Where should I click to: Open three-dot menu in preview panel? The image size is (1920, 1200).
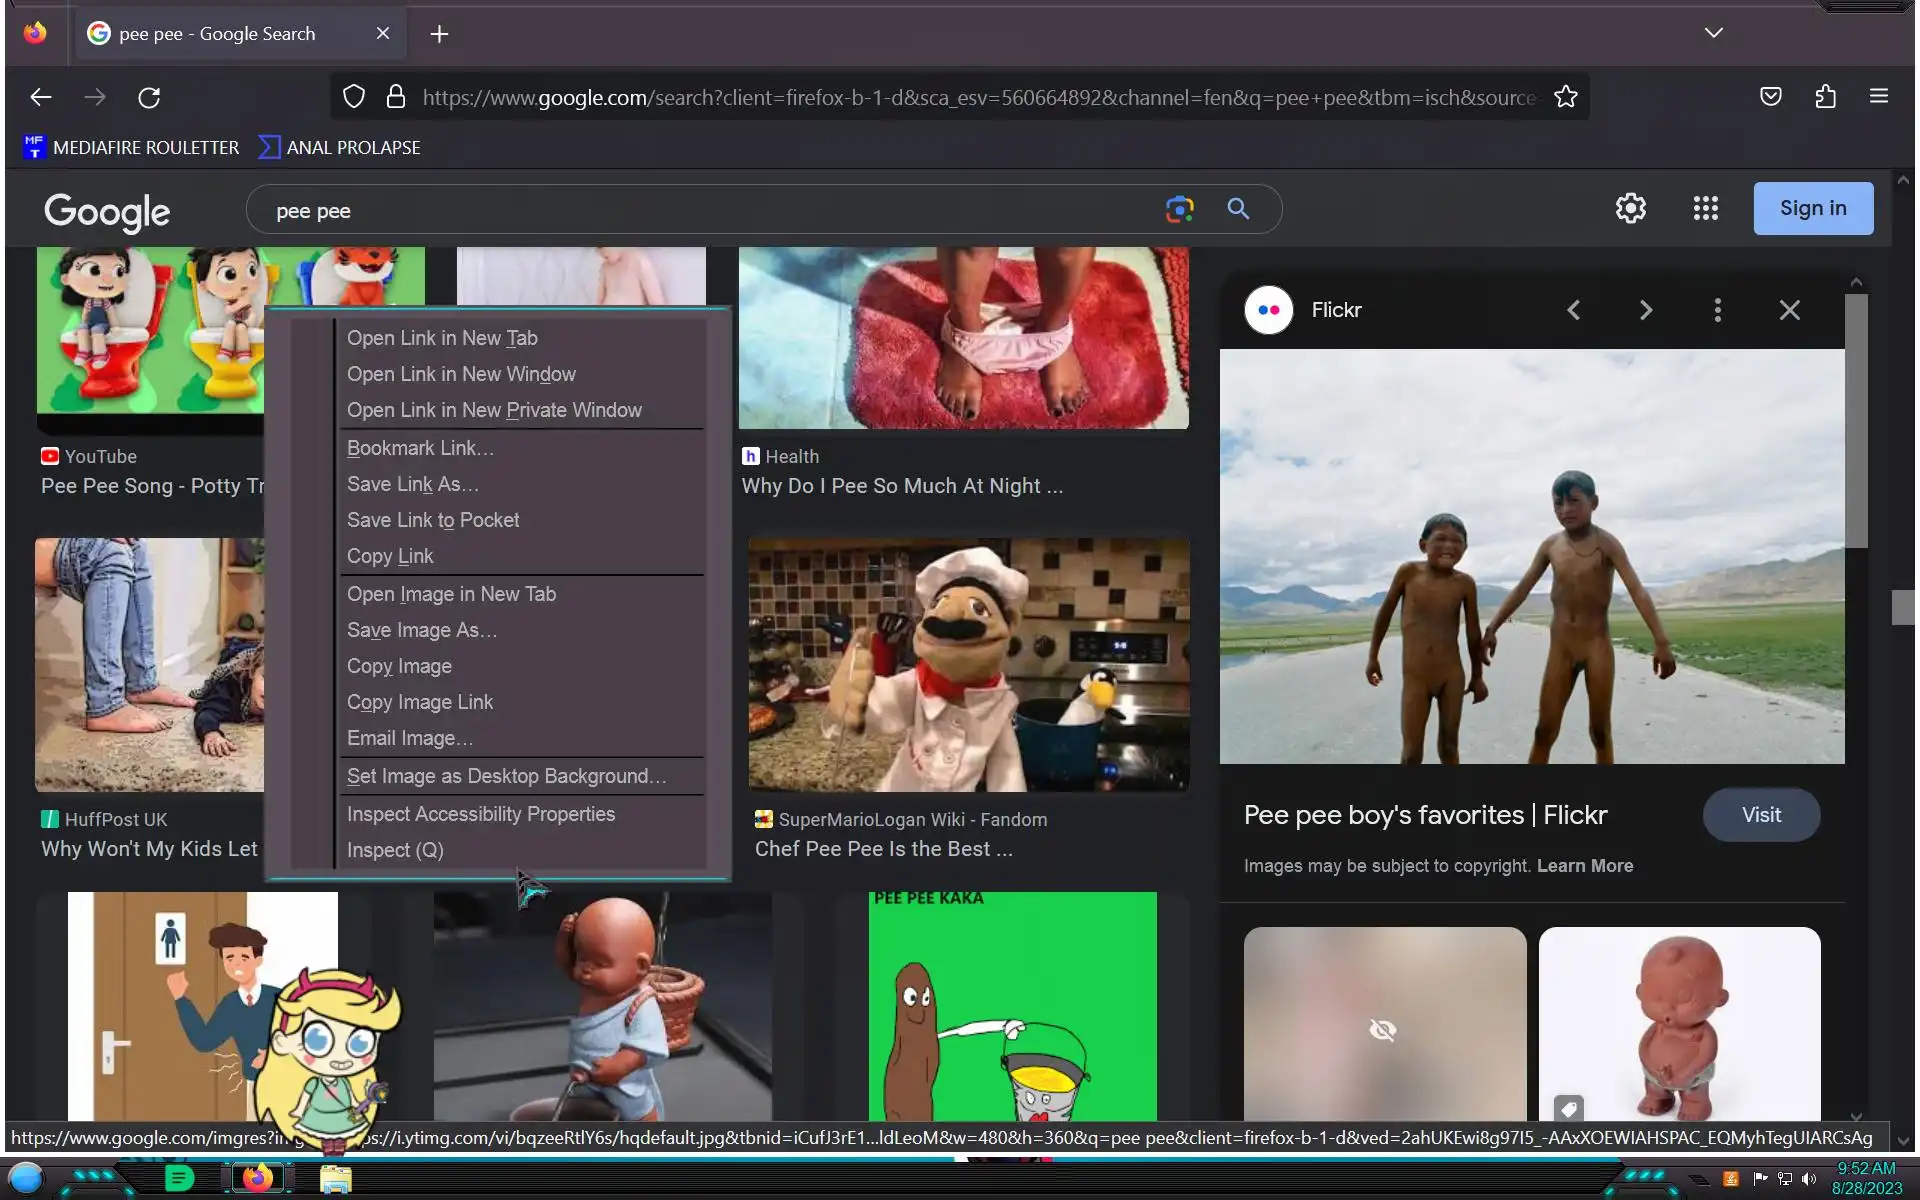tap(1717, 310)
